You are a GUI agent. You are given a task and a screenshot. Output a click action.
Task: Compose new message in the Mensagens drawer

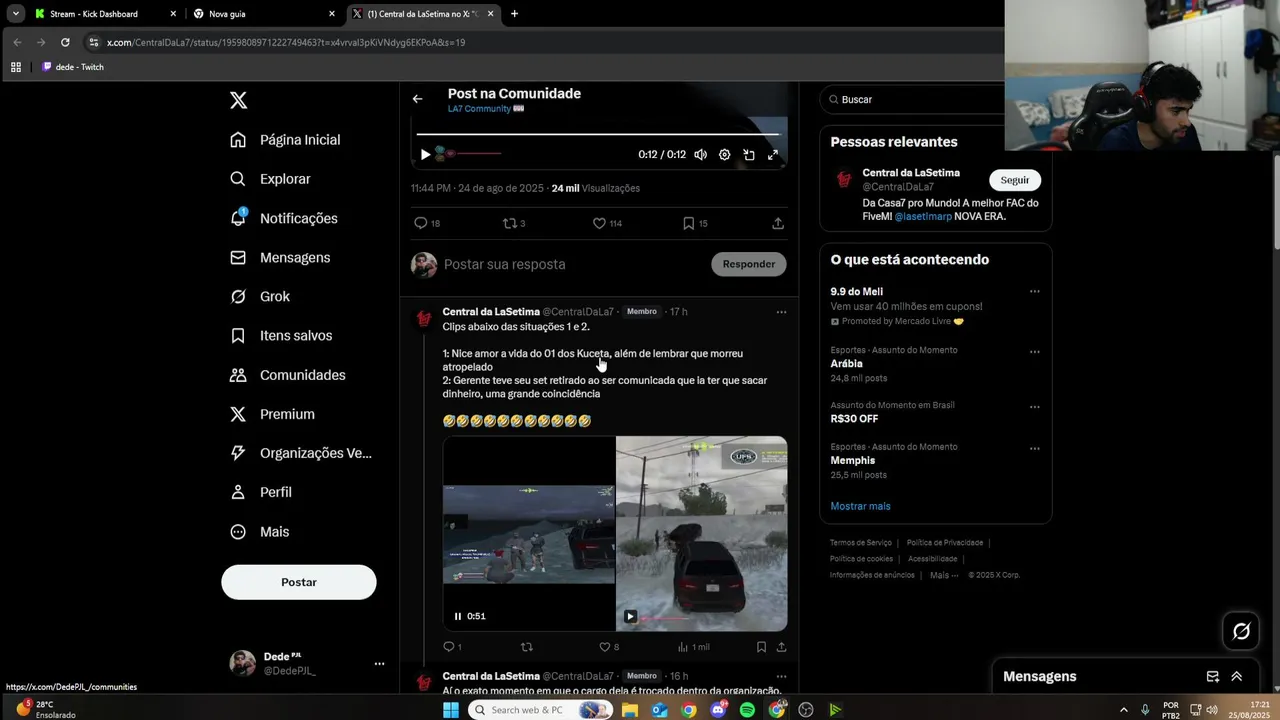coord(1212,677)
